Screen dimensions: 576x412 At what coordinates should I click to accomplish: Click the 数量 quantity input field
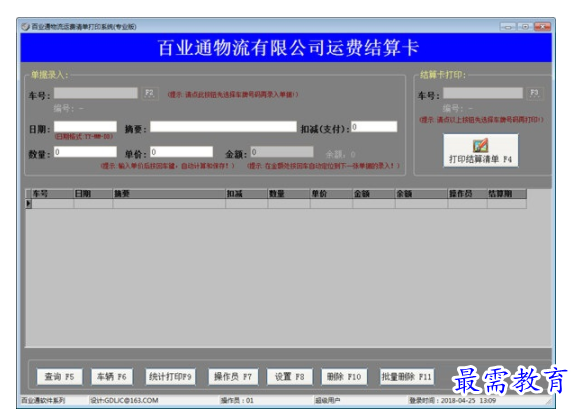(x=85, y=152)
